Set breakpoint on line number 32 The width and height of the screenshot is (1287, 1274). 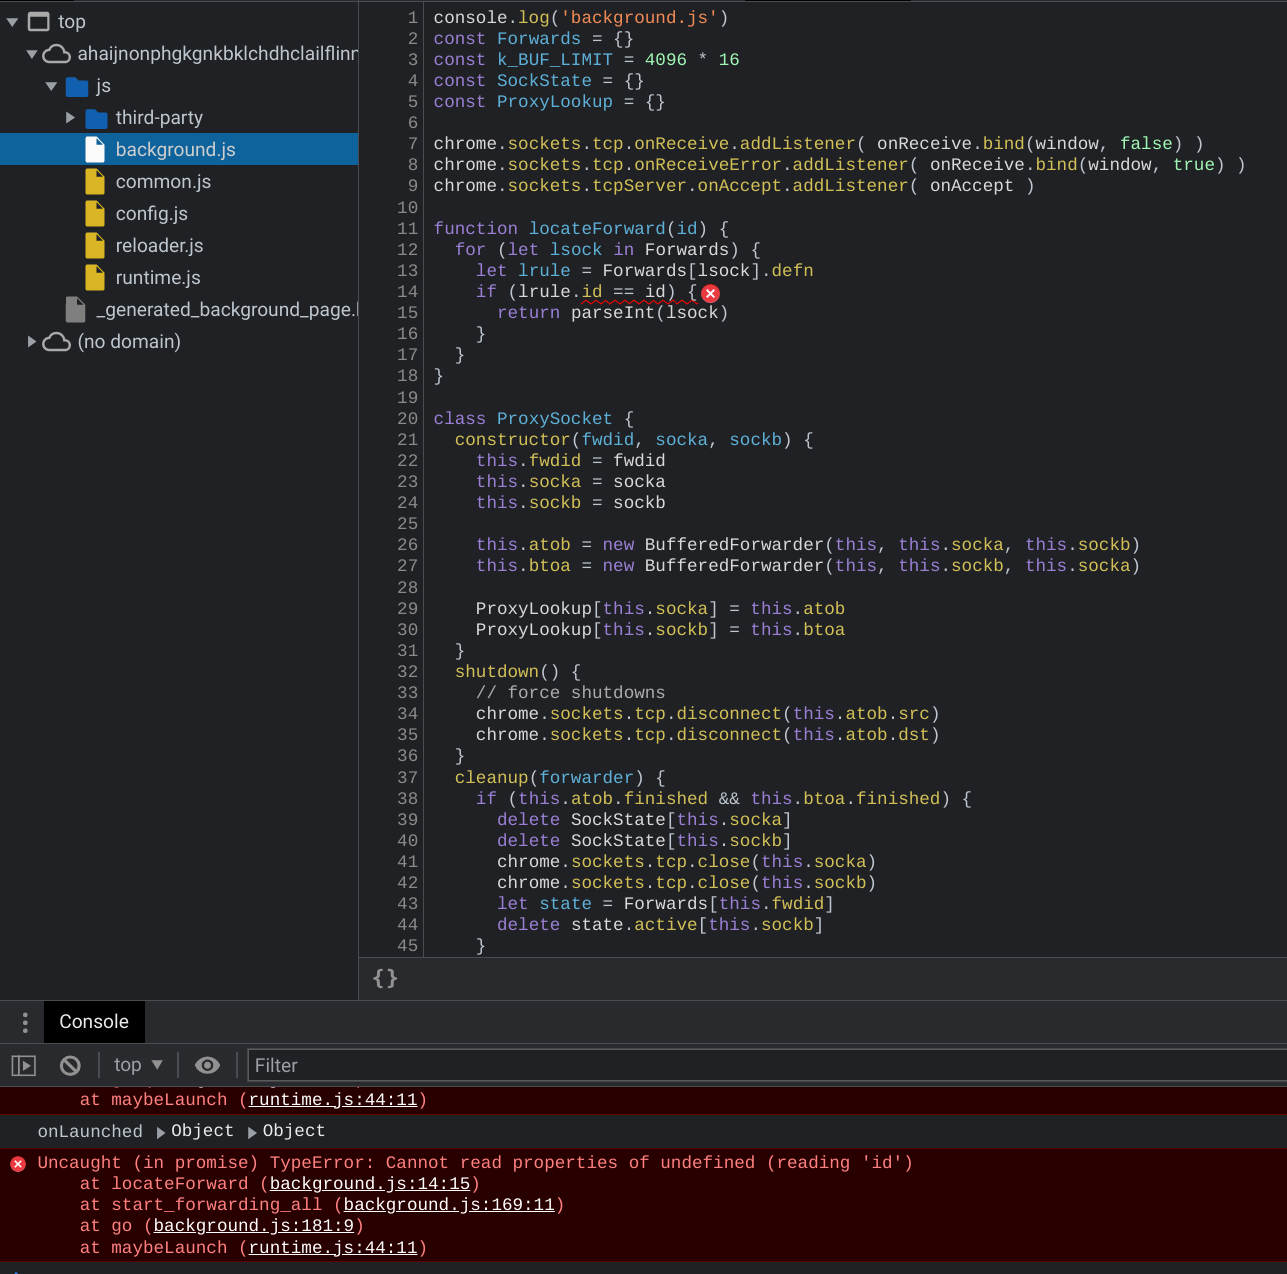tap(407, 672)
